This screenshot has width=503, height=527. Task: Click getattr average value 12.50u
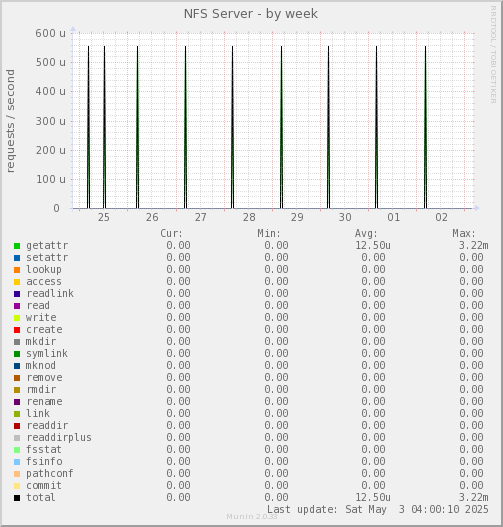pyautogui.click(x=373, y=246)
